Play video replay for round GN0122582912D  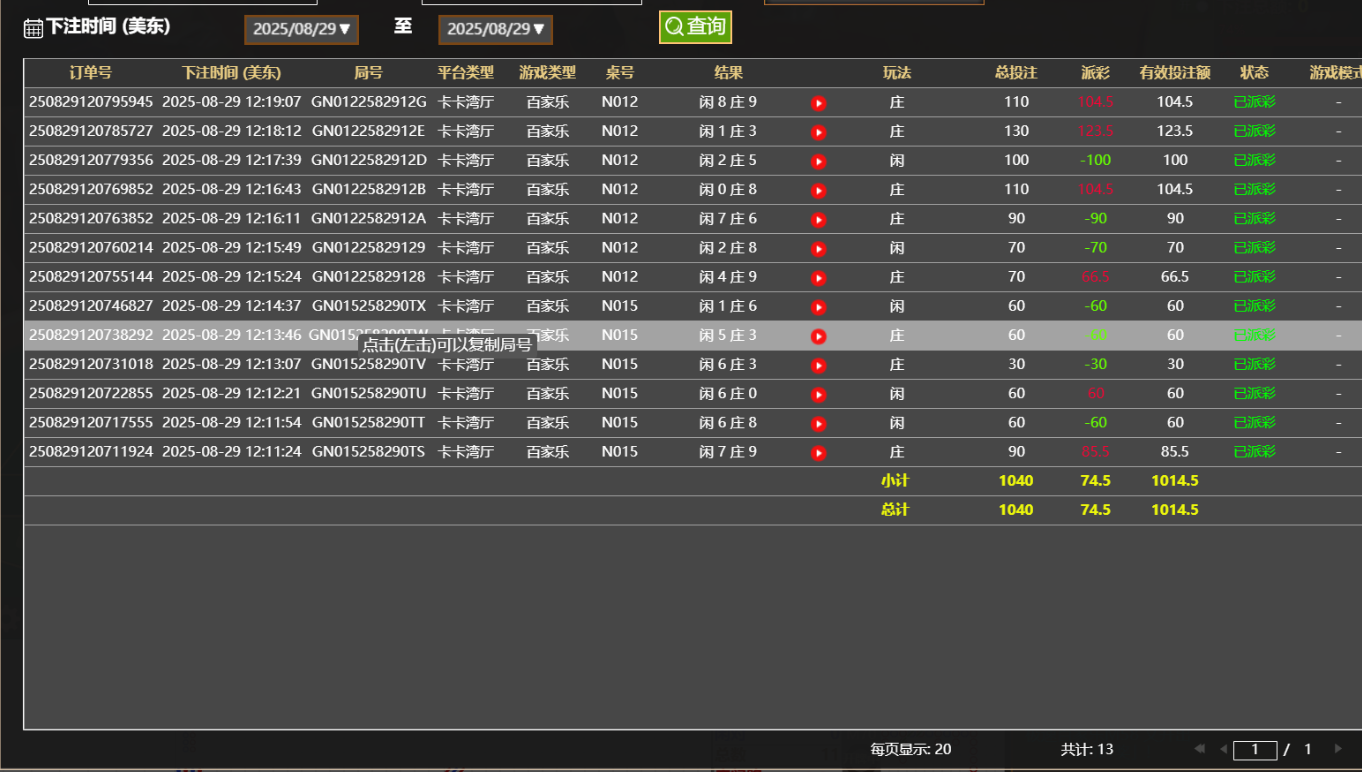(818, 161)
